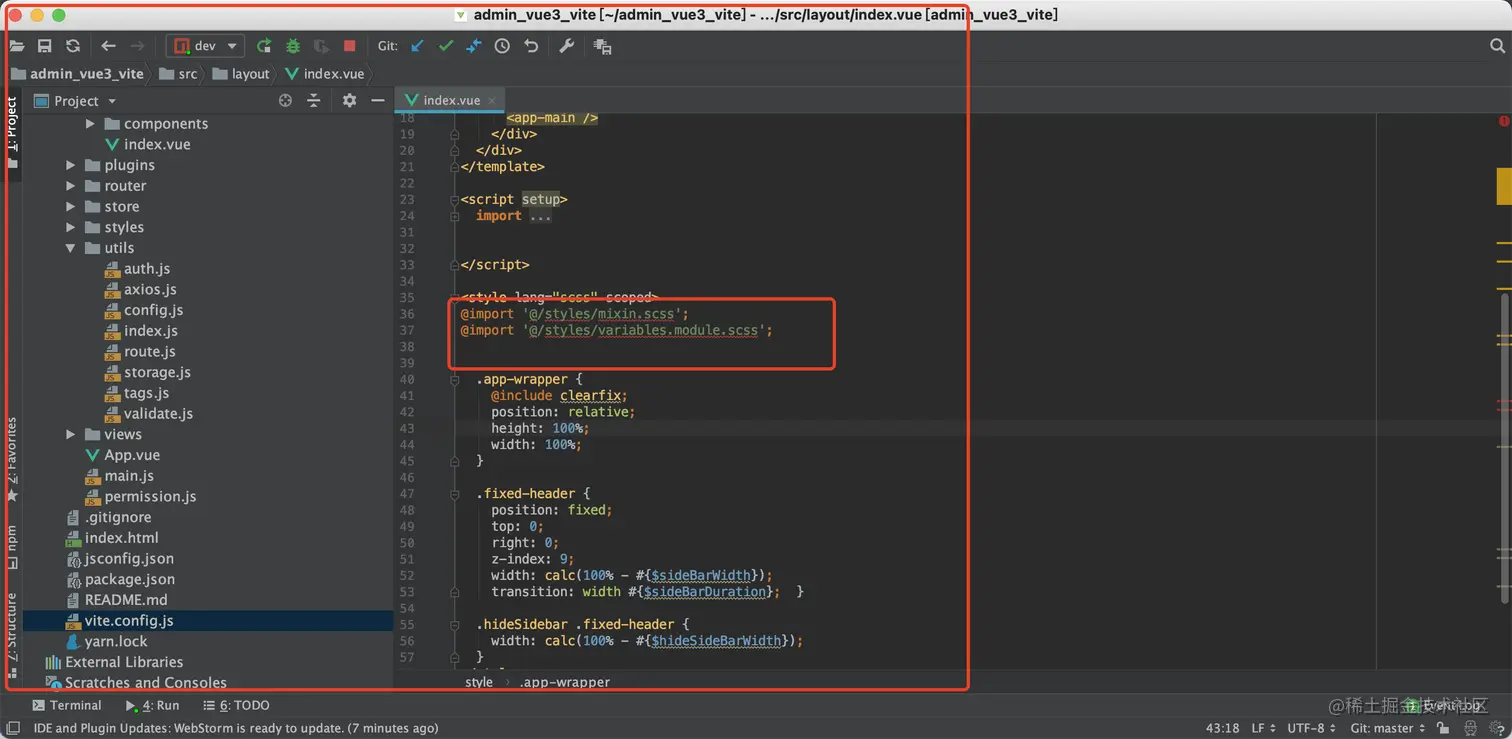Viewport: 1512px width, 739px height.
Task: Toggle the npm tool window button
Action: (12, 546)
